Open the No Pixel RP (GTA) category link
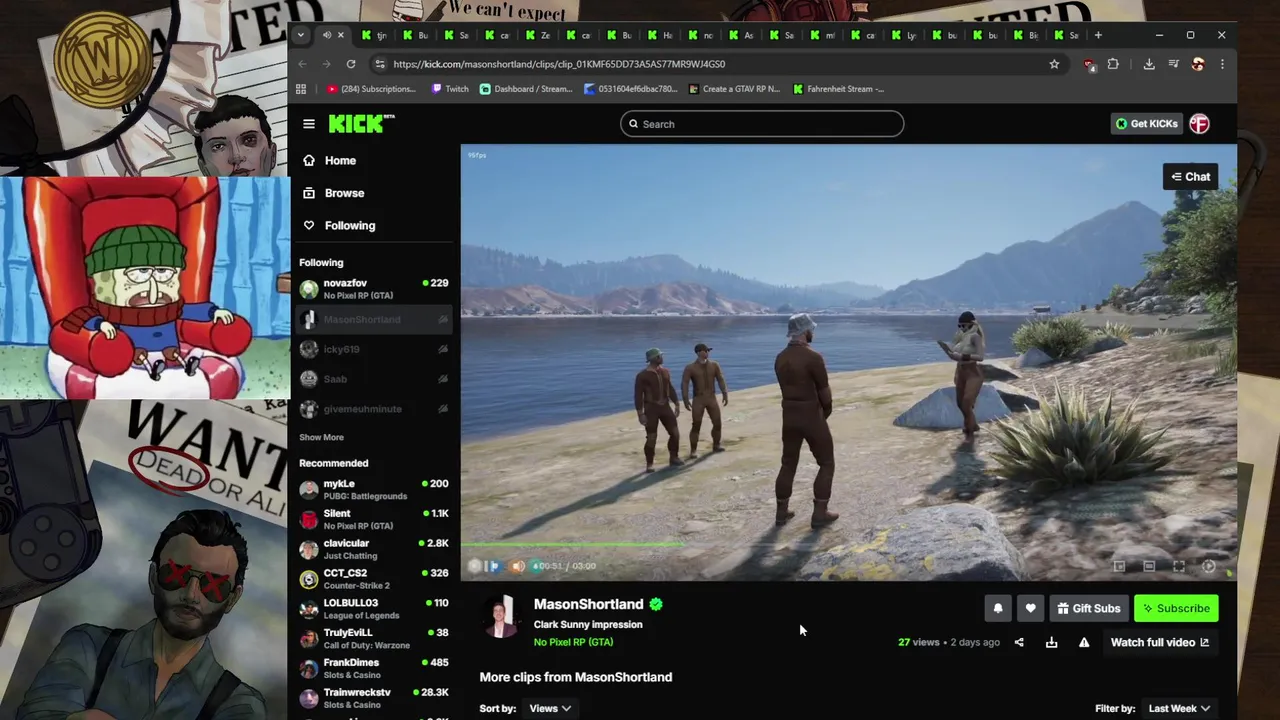 [x=573, y=642]
